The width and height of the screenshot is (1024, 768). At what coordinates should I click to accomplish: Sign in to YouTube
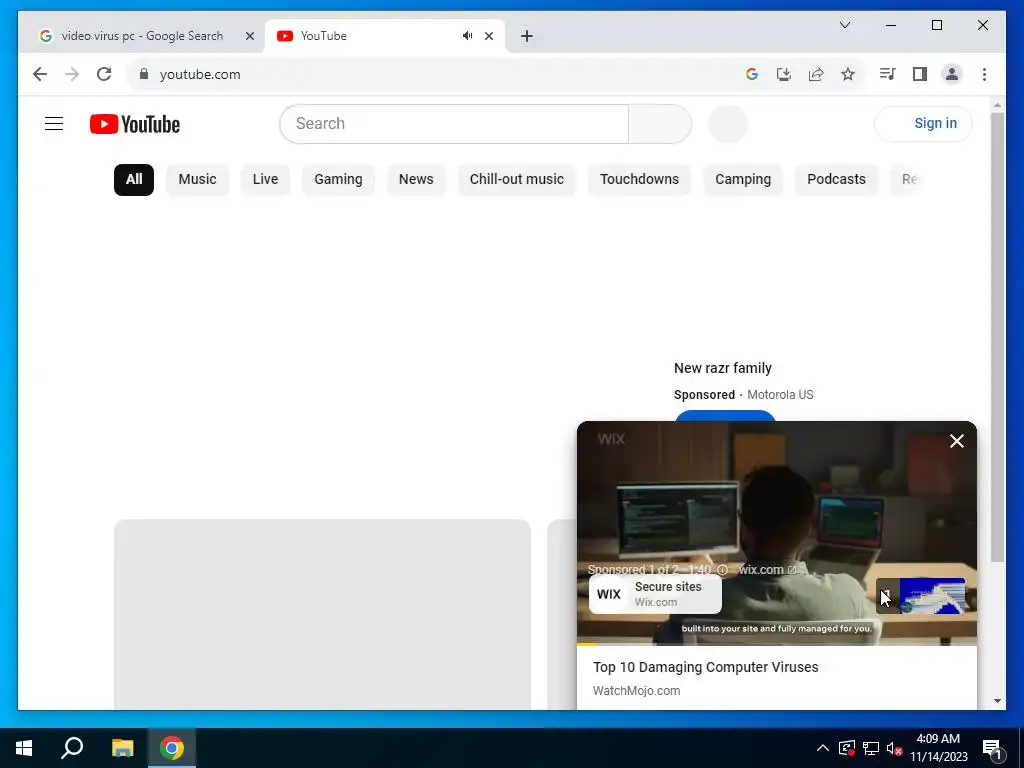pos(923,123)
